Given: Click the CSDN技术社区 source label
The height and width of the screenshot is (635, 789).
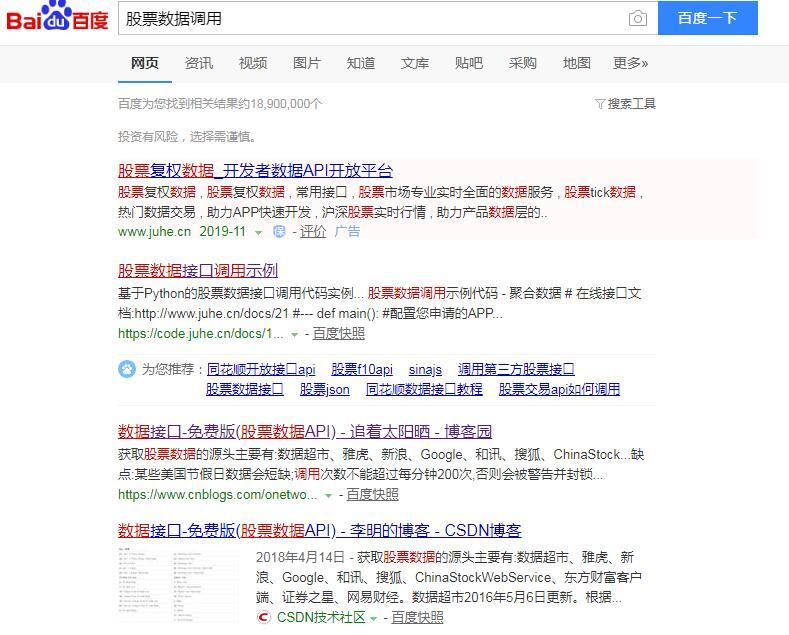Looking at the screenshot, I should 321,617.
